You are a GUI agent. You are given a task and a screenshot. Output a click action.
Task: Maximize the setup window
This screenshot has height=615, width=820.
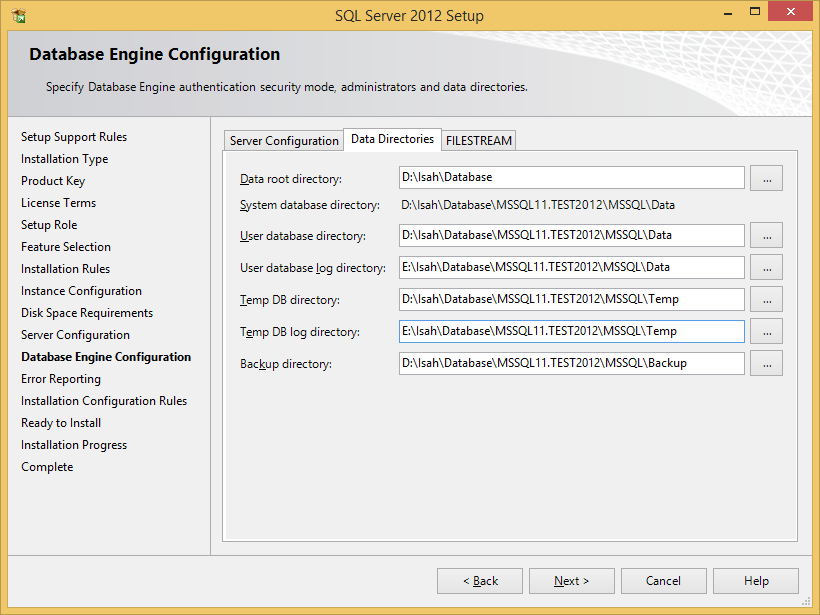click(x=755, y=12)
